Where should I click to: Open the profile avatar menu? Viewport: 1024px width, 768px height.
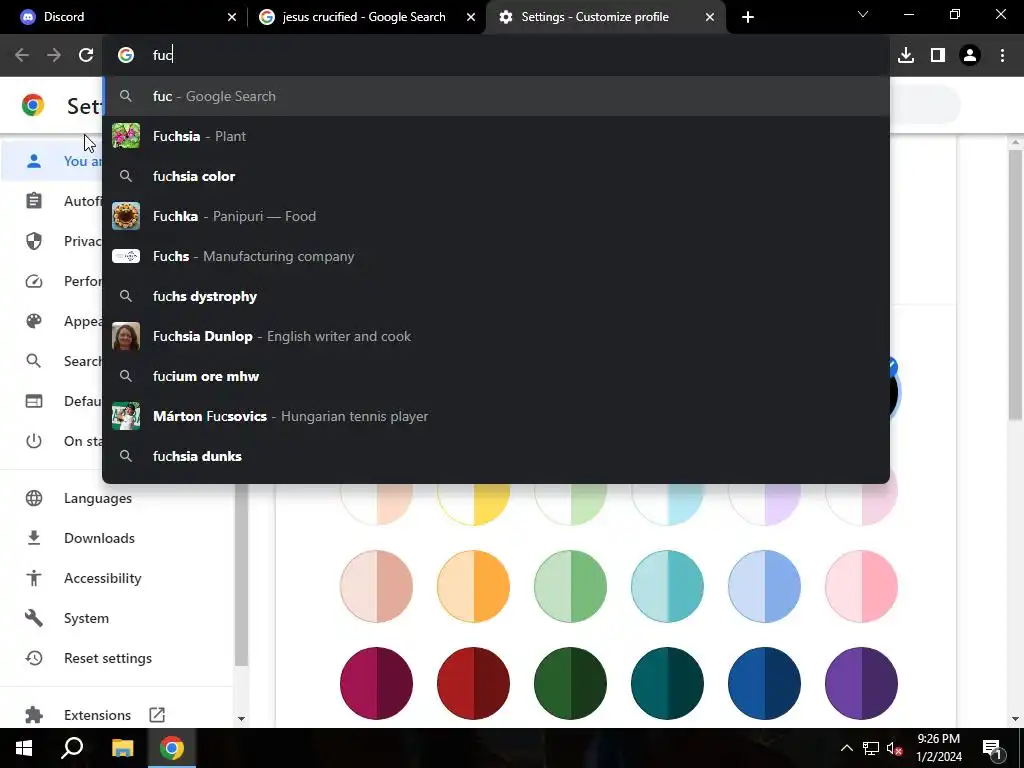[x=970, y=56]
